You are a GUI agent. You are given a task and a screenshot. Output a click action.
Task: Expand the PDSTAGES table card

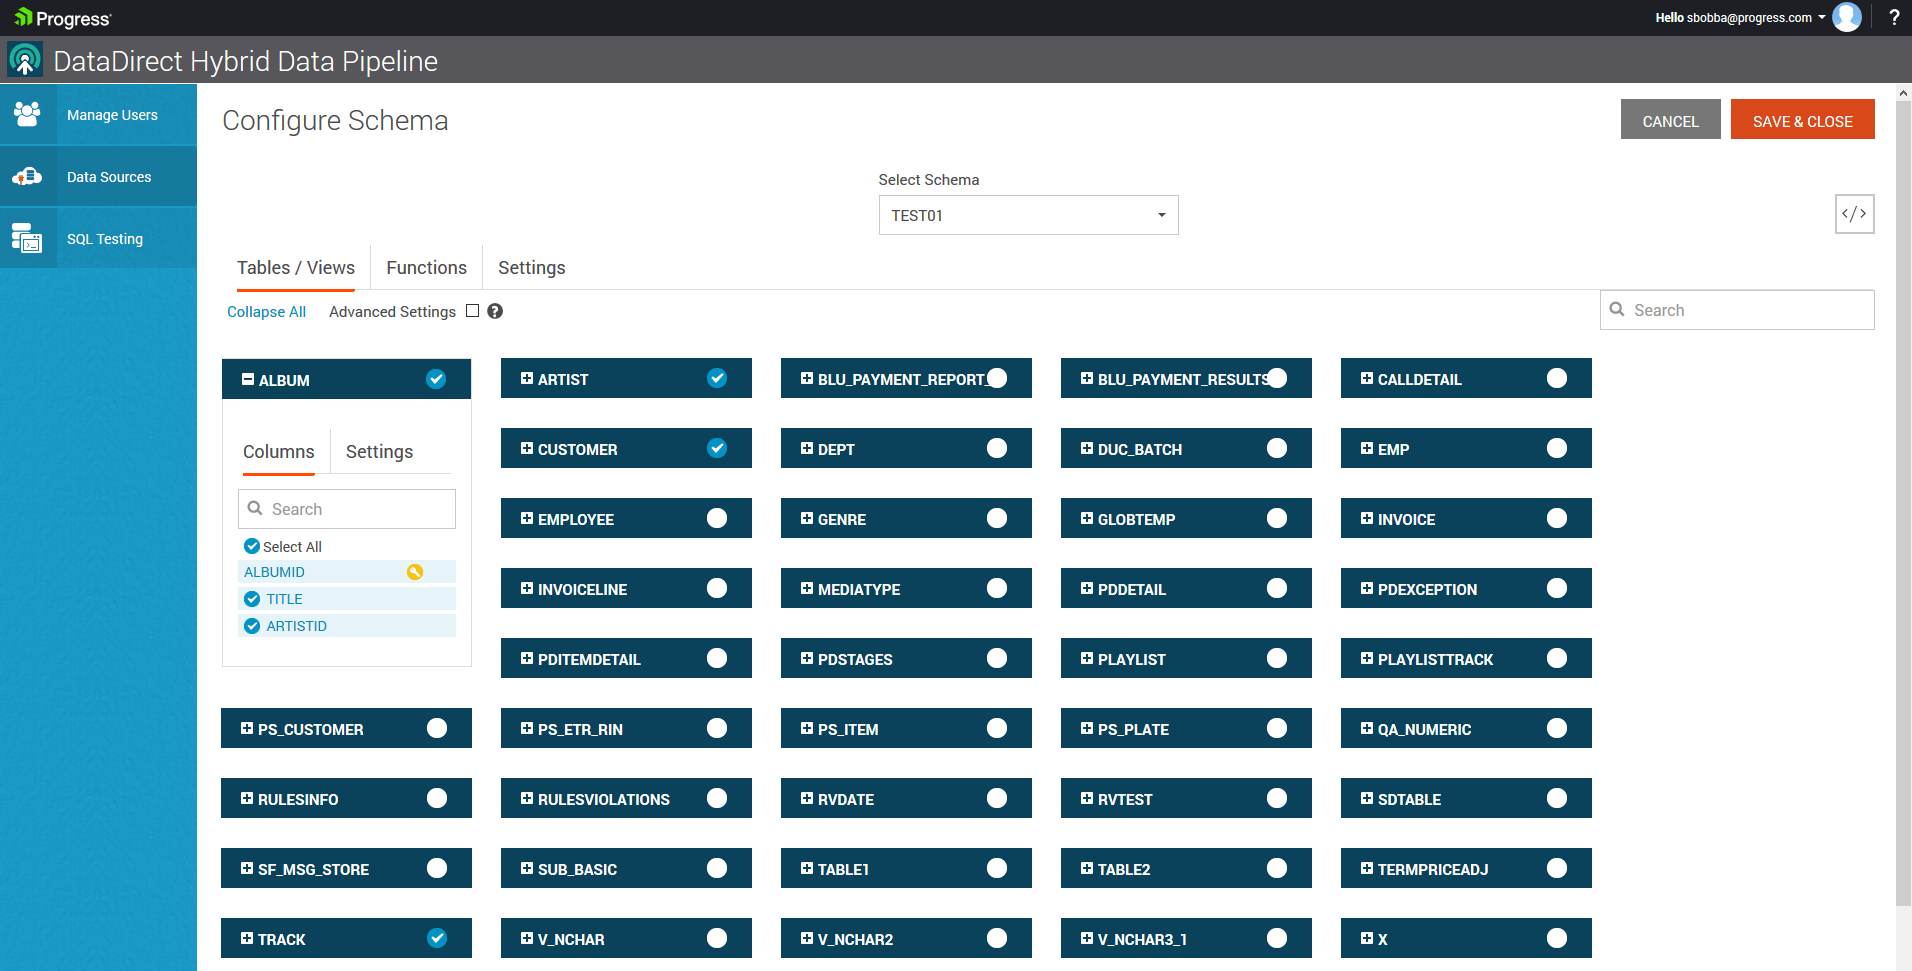[807, 658]
